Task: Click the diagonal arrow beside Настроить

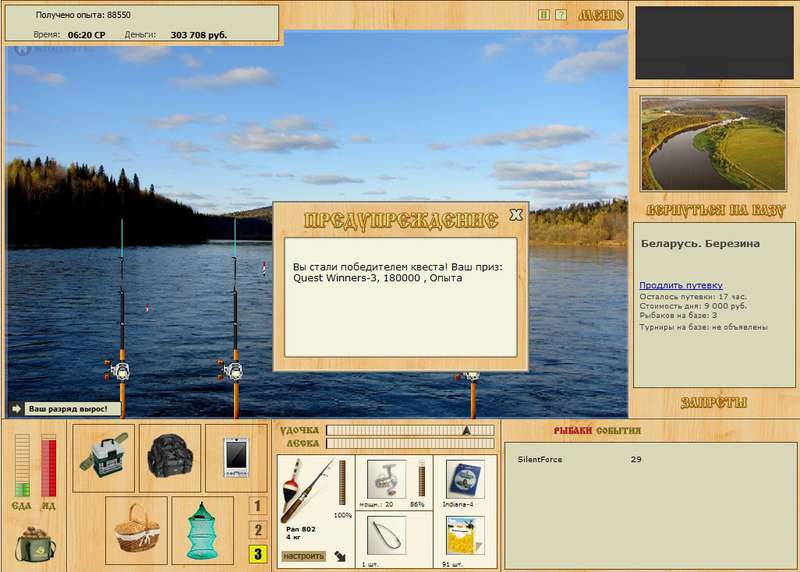Action: 340,556
